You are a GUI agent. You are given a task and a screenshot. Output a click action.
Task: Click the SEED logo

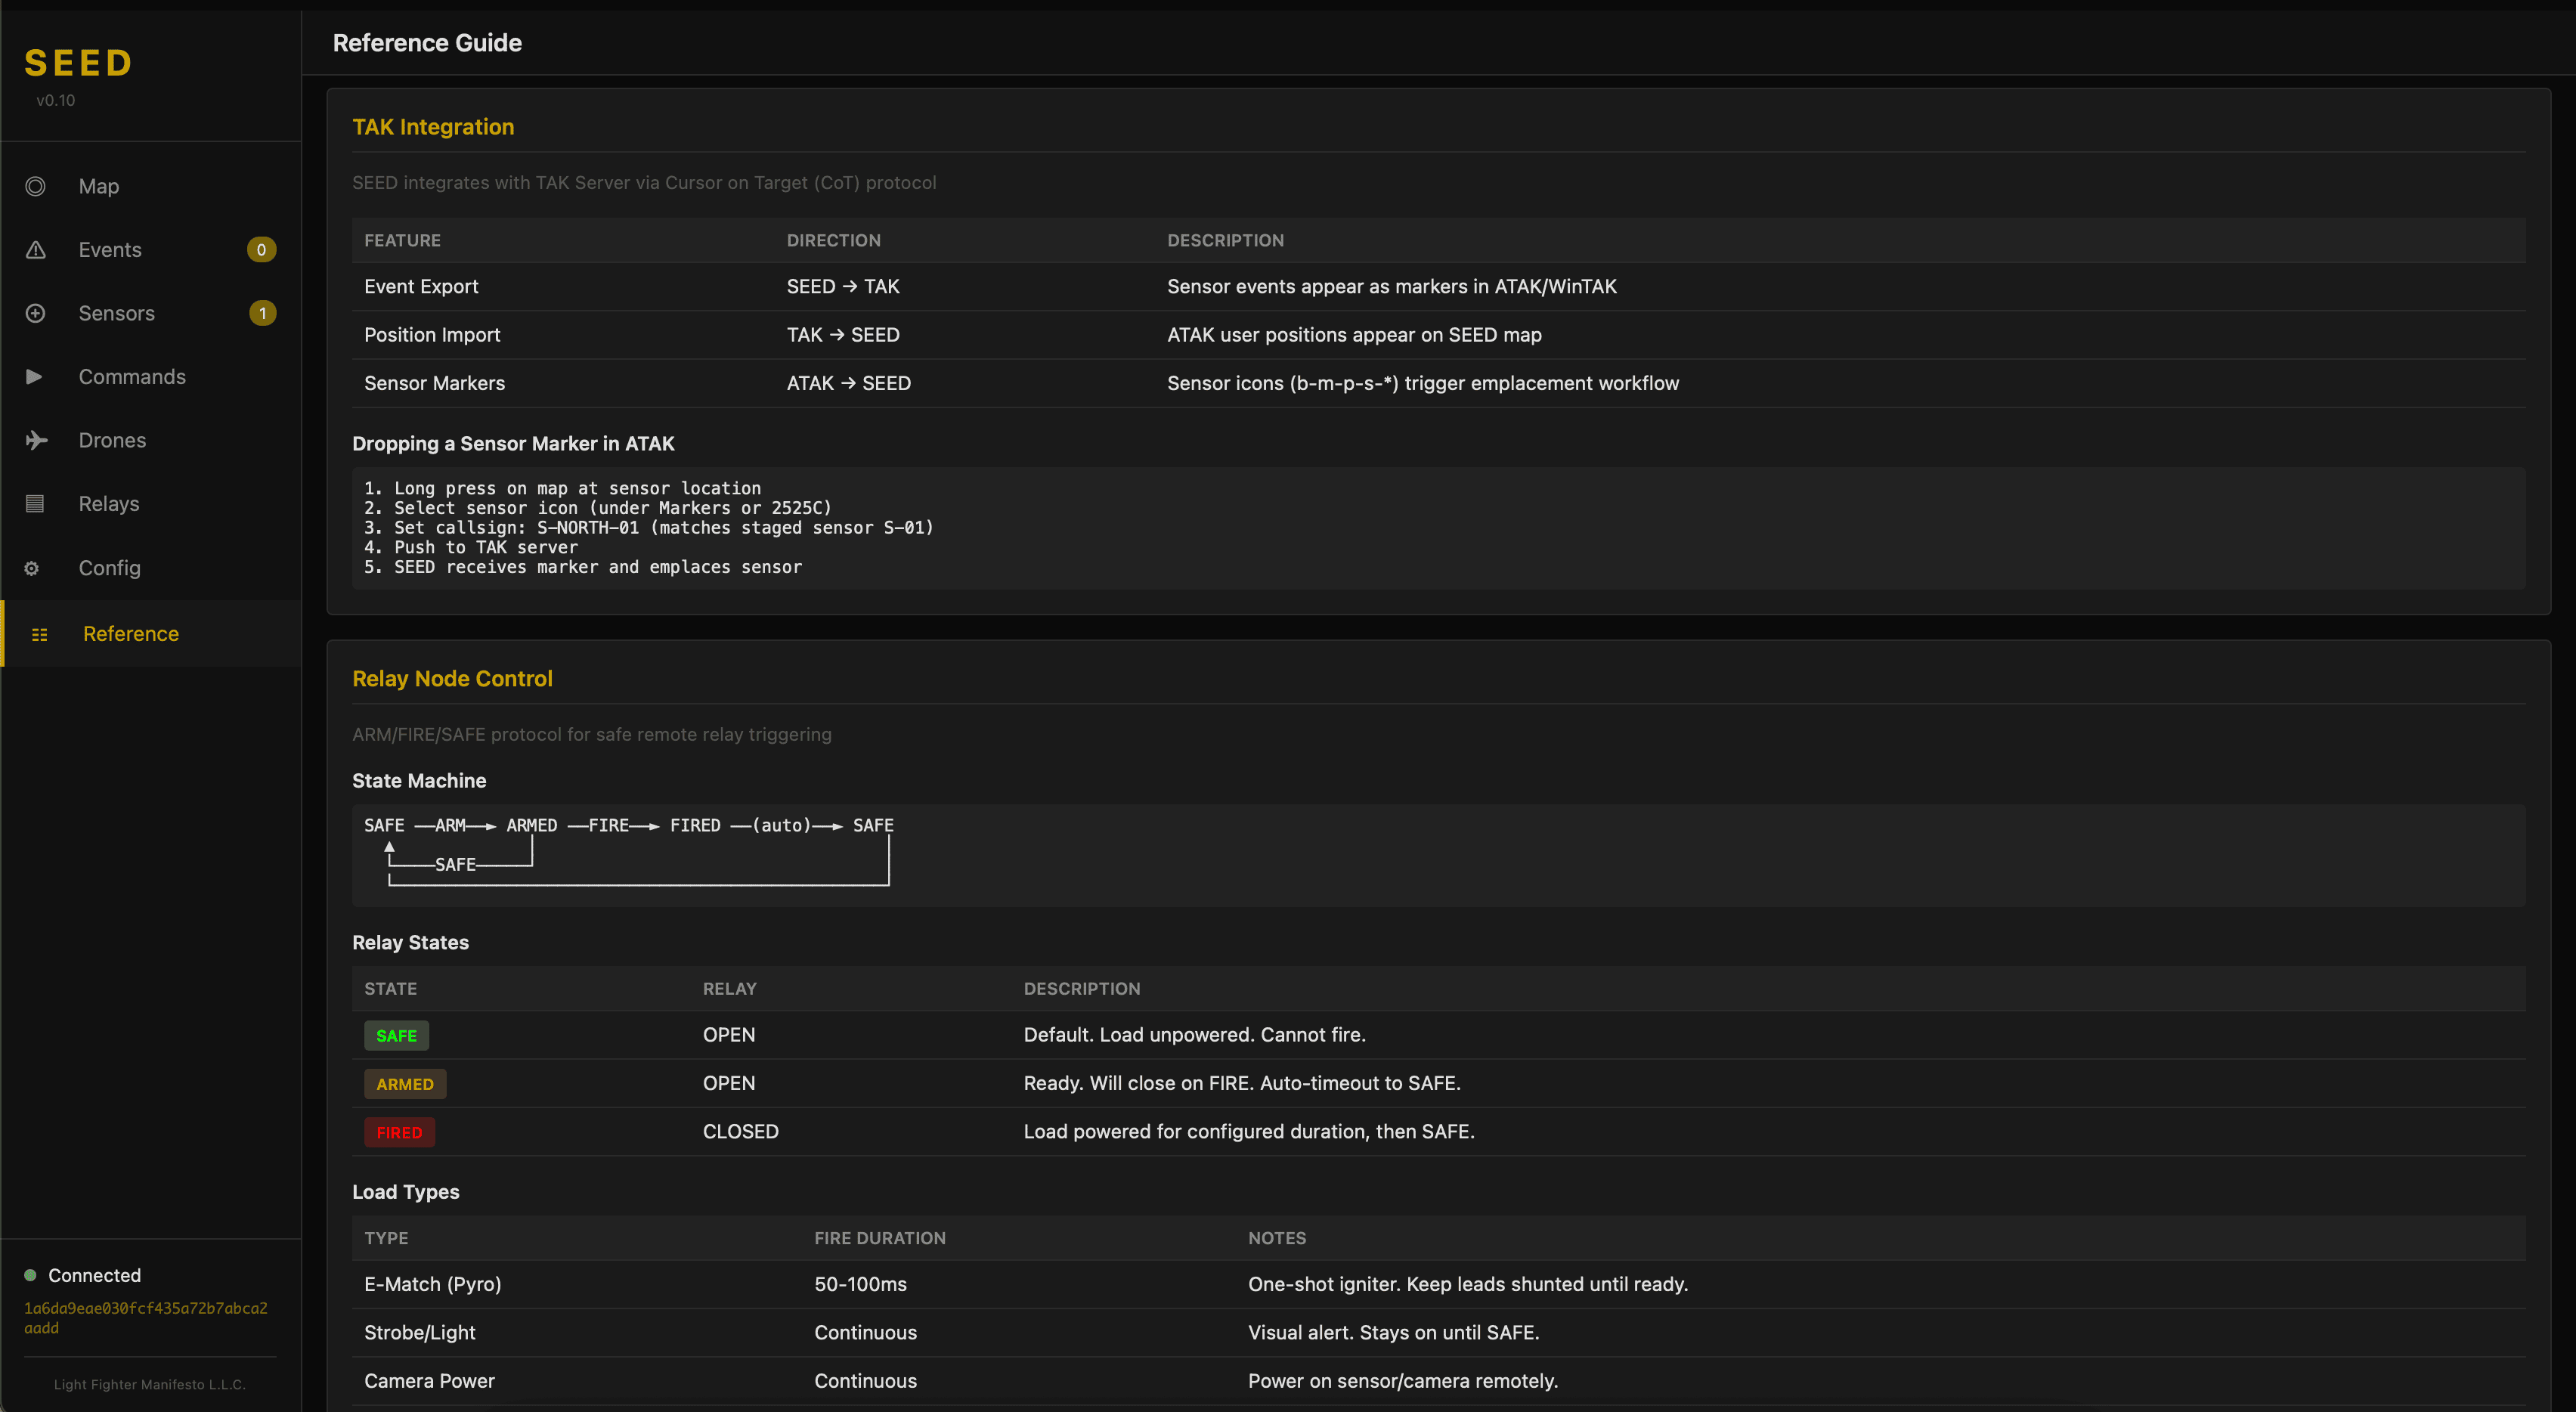78,63
